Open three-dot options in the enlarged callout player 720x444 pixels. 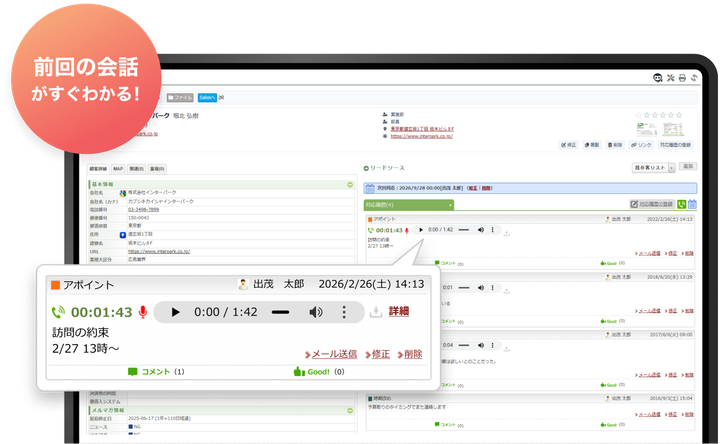click(x=344, y=312)
